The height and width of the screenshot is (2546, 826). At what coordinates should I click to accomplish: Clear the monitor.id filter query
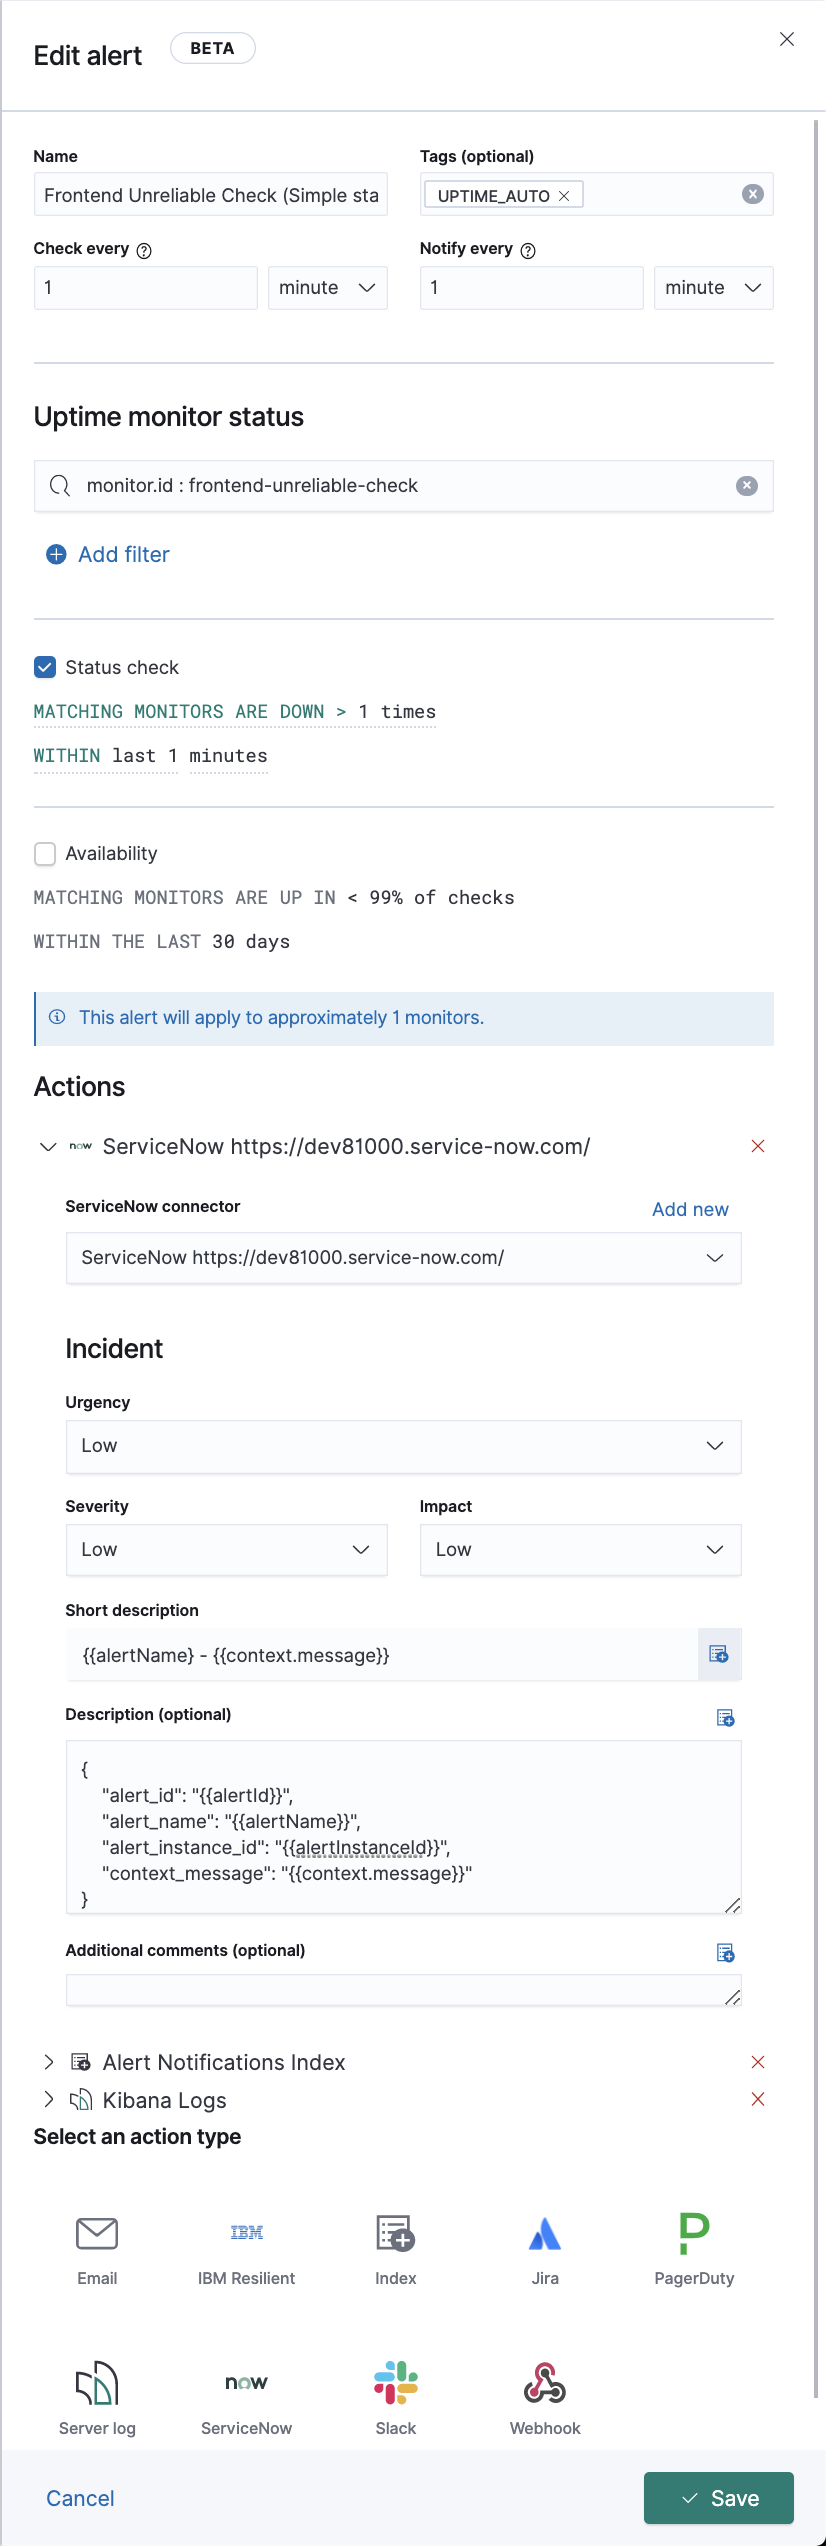[746, 486]
